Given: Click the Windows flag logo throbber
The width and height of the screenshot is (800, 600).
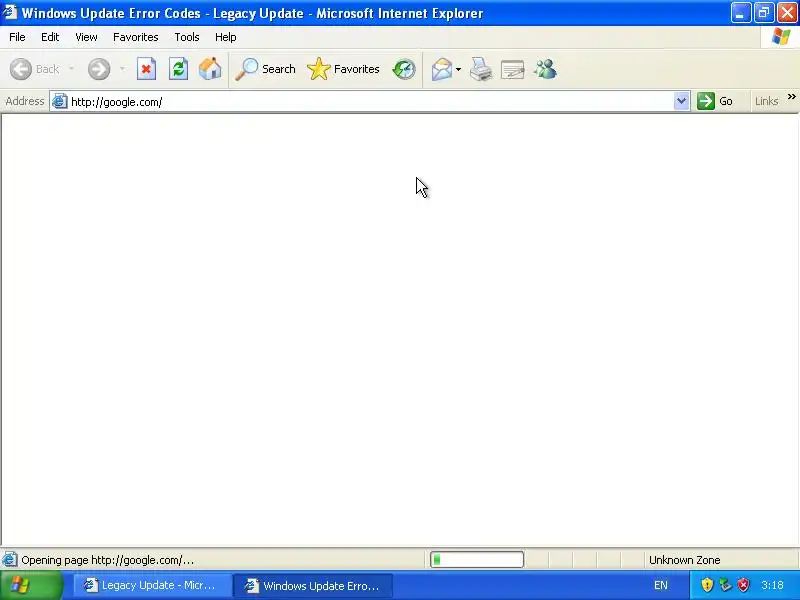Looking at the screenshot, I should click(x=781, y=37).
